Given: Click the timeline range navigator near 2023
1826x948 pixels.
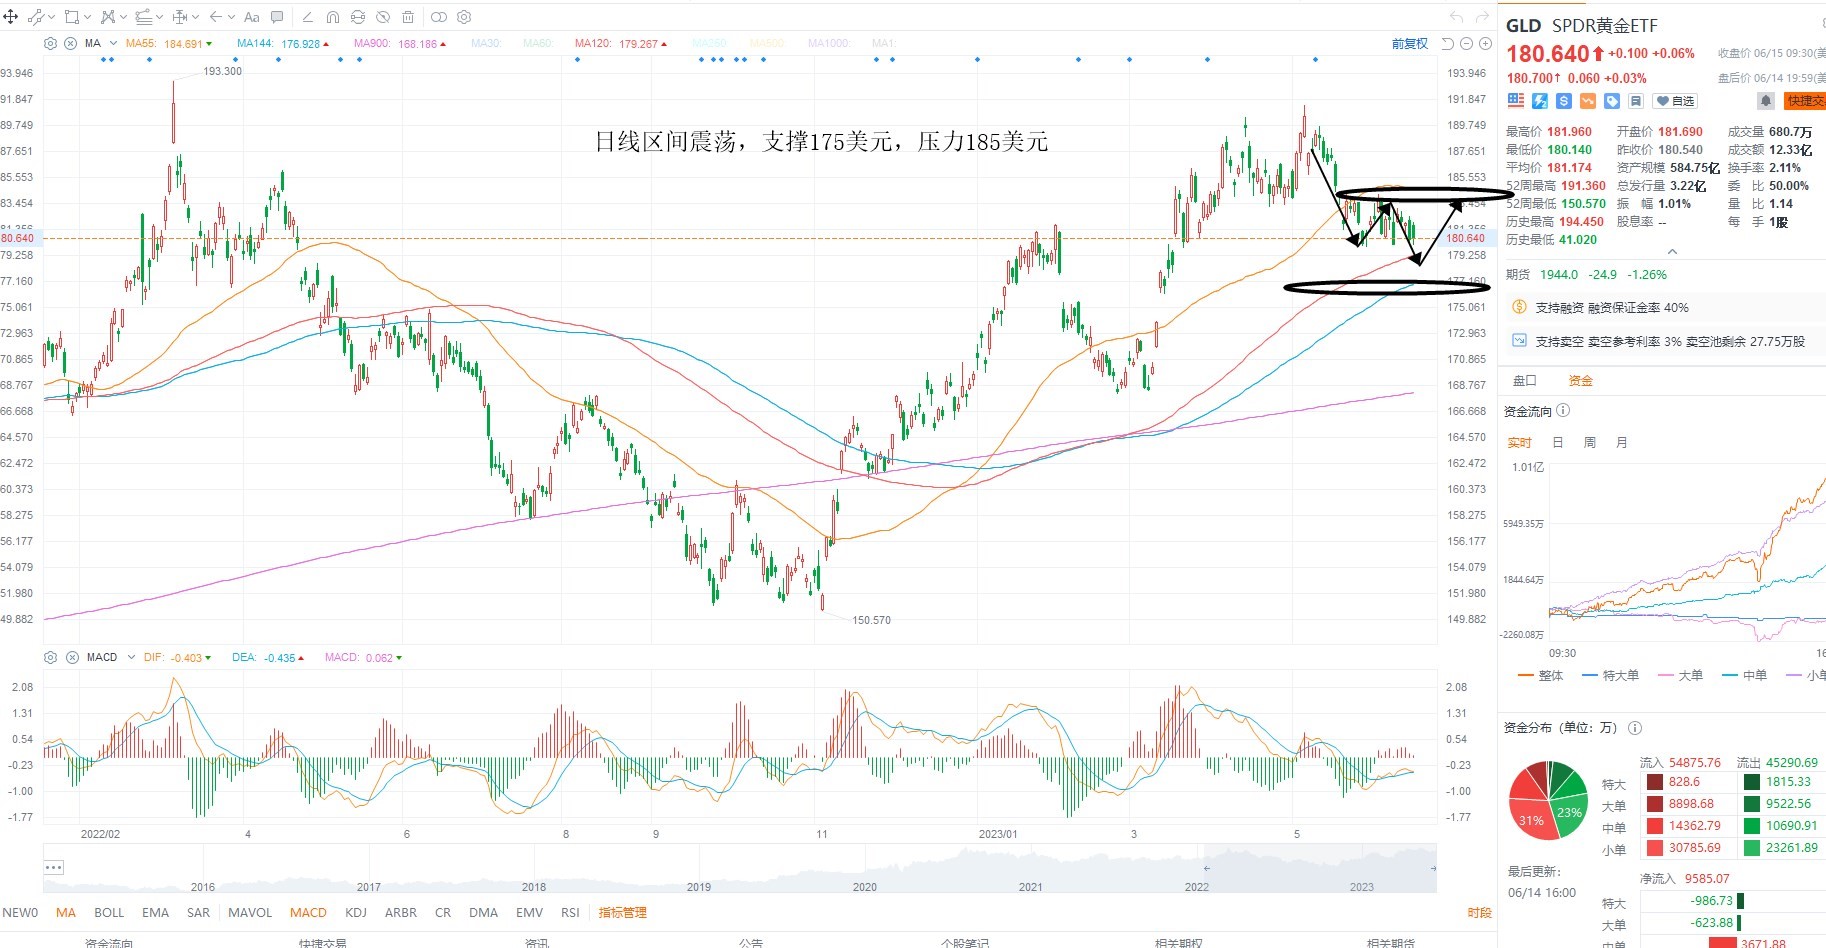Looking at the screenshot, I should tap(1320, 868).
